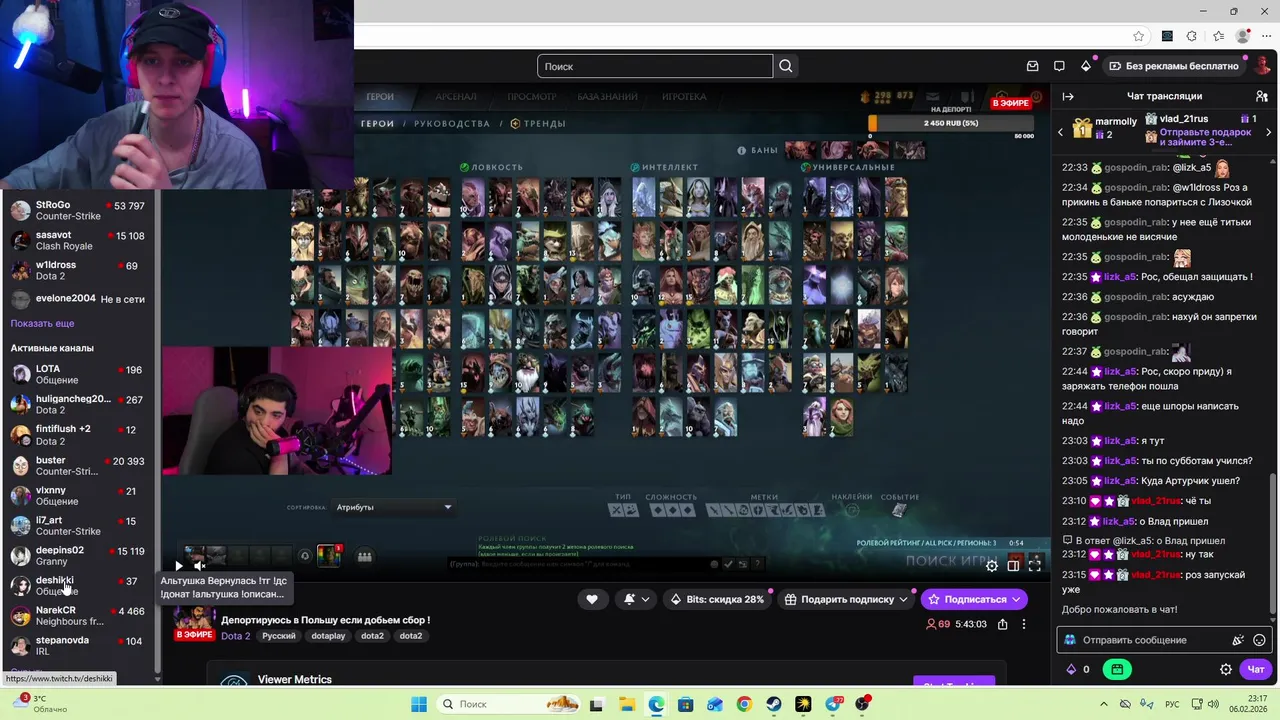This screenshot has height=720, width=1280.
Task: Open the three-dot stream options menu
Action: point(1024,624)
